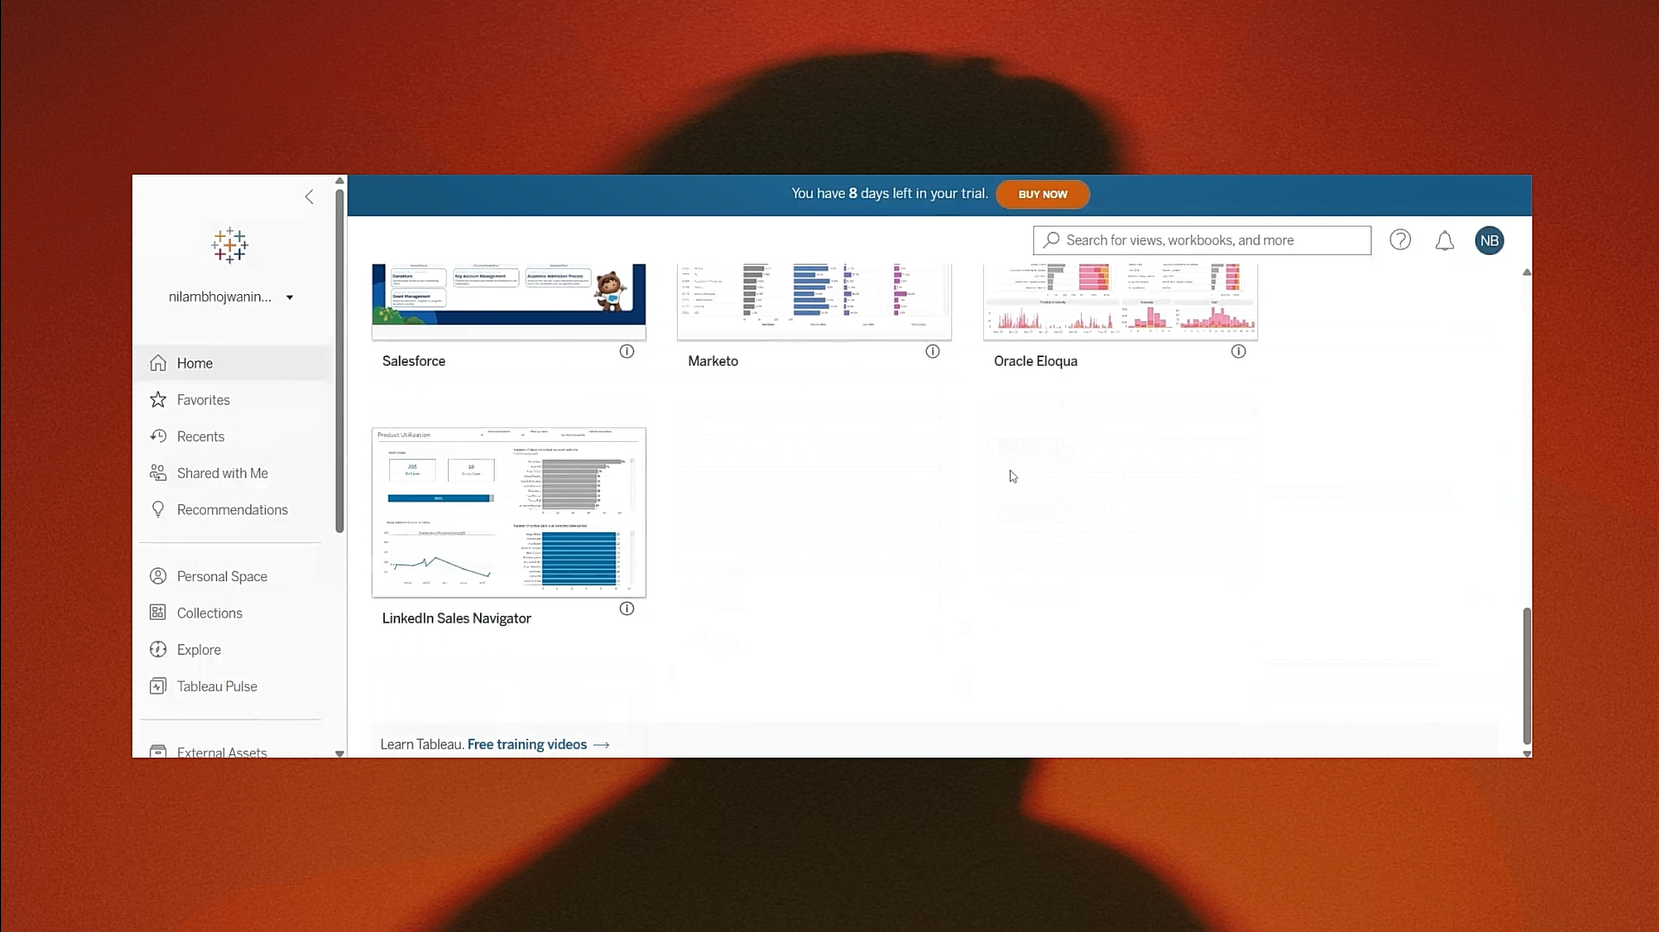Click the search magnifier icon
The image size is (1659, 932).
(1052, 240)
